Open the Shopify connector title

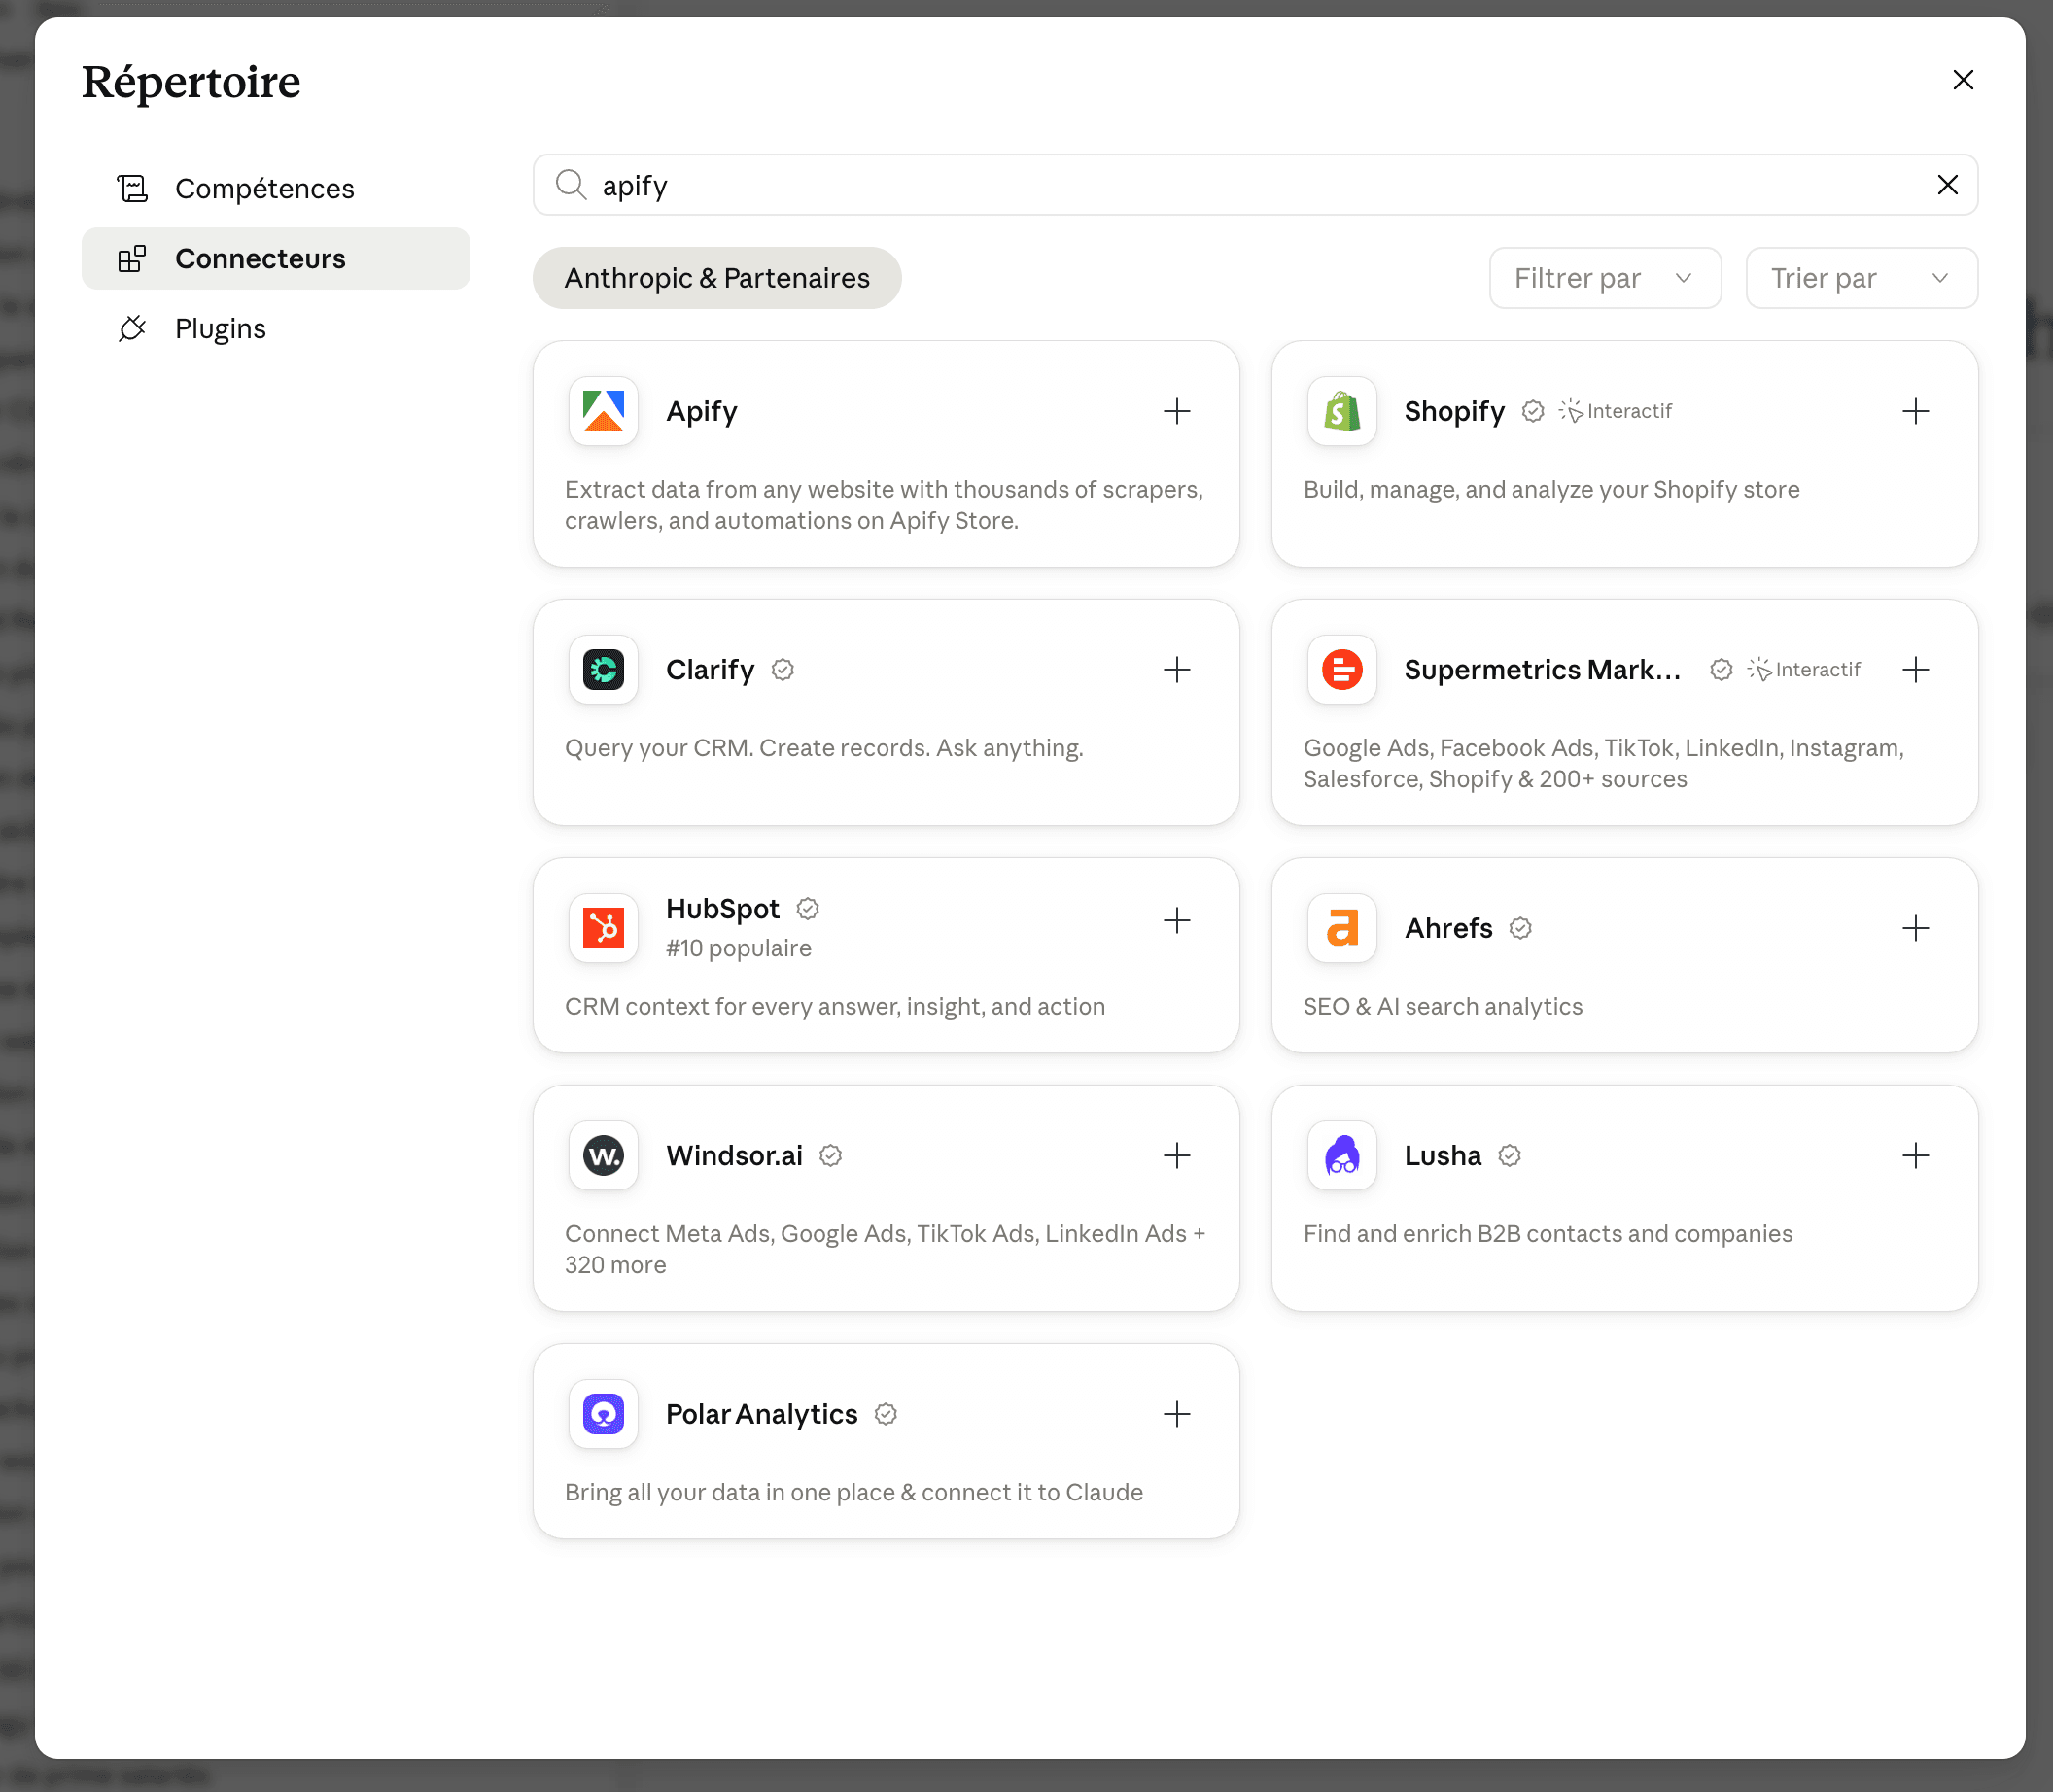click(x=1454, y=411)
